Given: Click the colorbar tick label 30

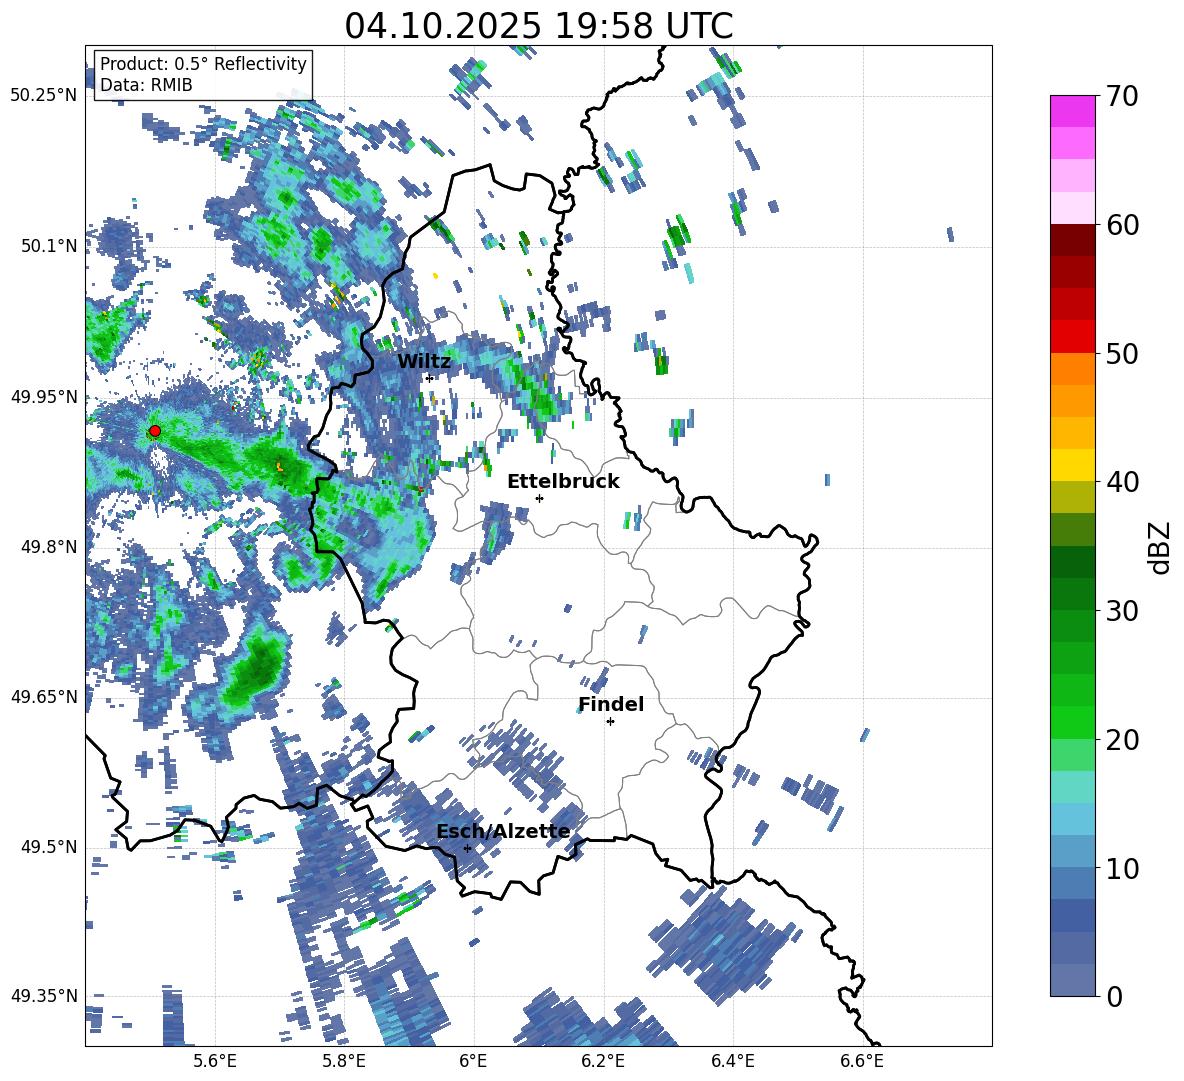Looking at the screenshot, I should tap(1122, 611).
